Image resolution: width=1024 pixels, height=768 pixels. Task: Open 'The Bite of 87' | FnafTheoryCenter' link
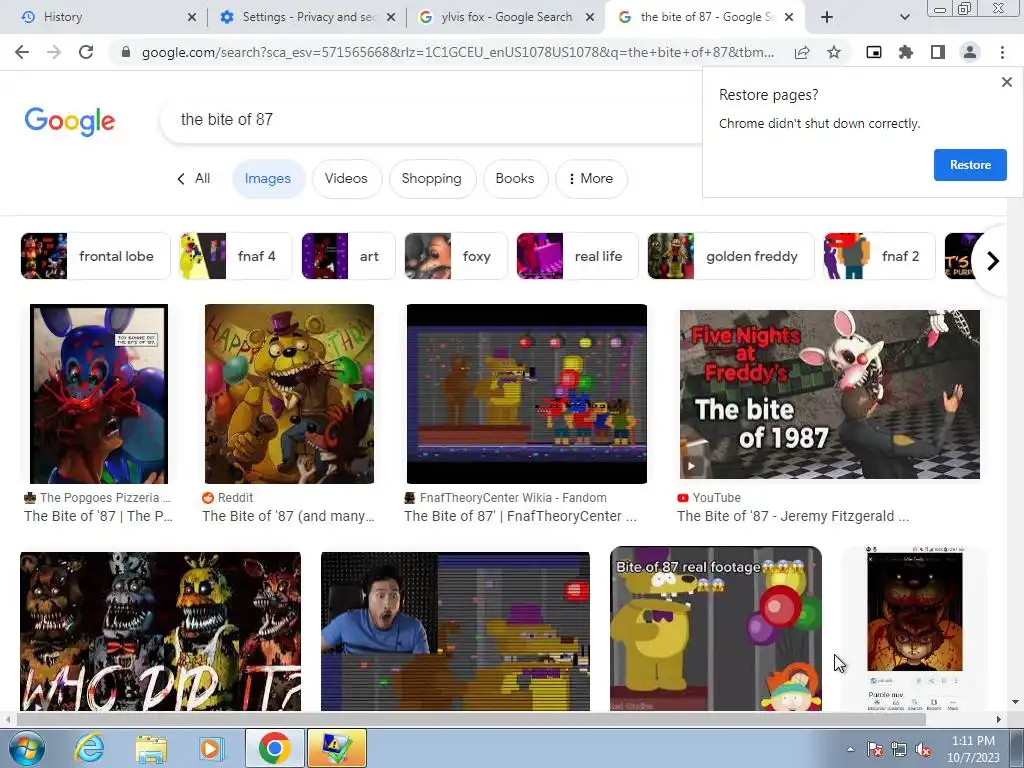click(x=520, y=516)
